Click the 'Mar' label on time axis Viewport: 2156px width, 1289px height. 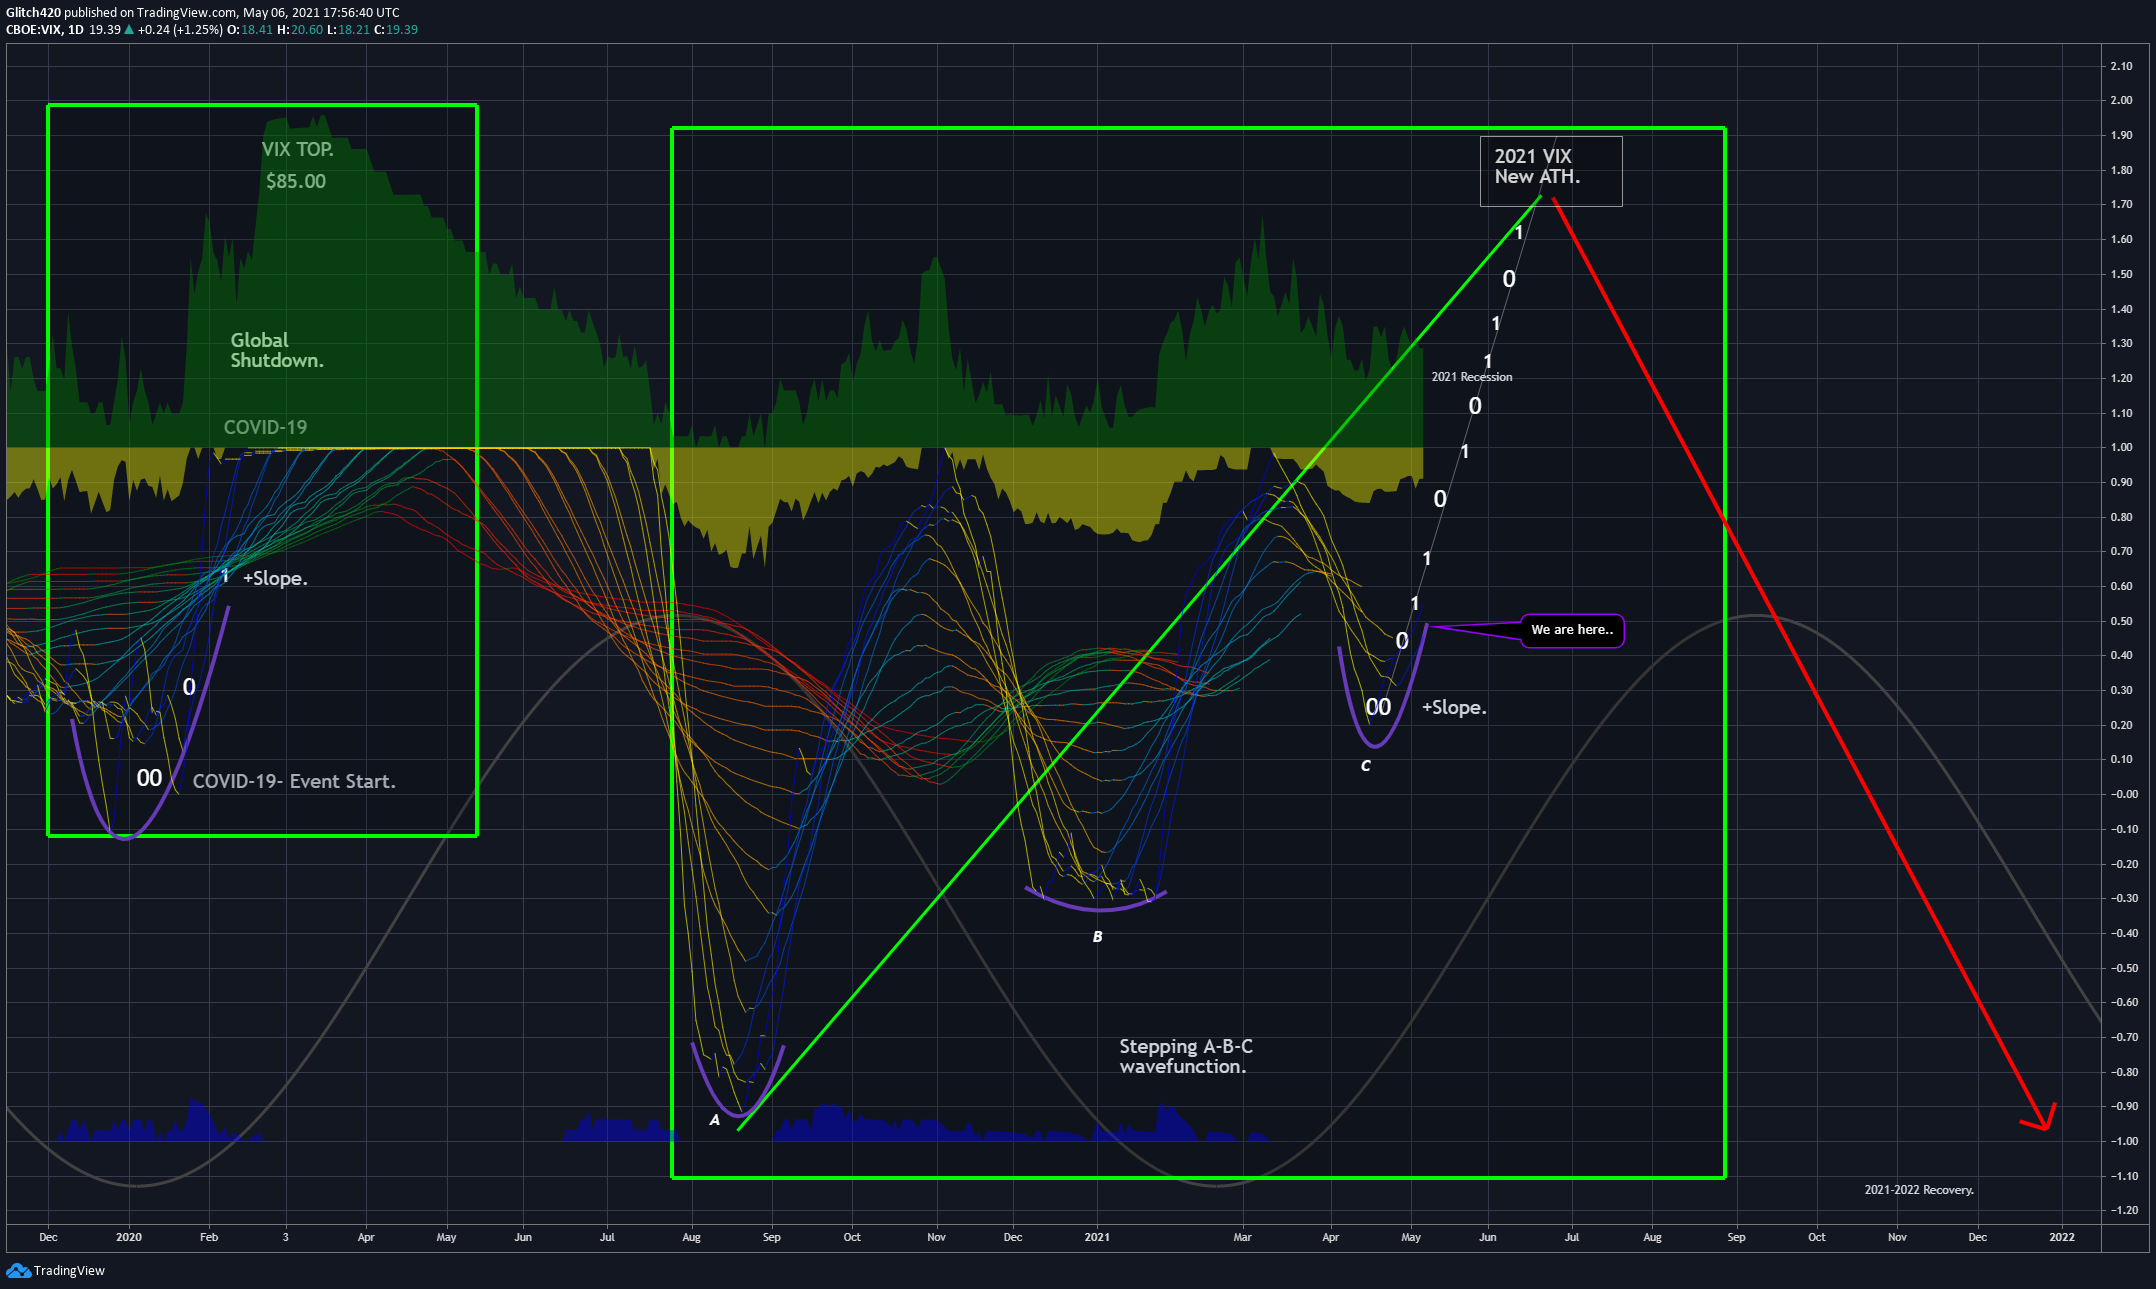point(1242,1237)
